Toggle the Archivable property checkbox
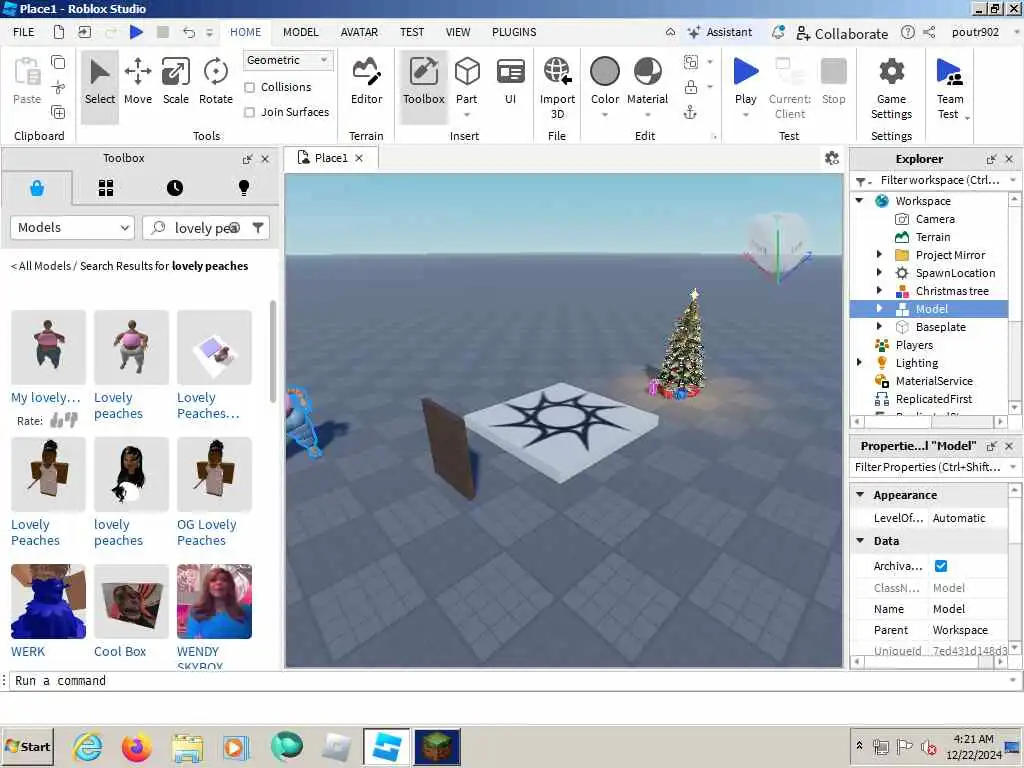Image resolution: width=1024 pixels, height=768 pixels. point(941,566)
